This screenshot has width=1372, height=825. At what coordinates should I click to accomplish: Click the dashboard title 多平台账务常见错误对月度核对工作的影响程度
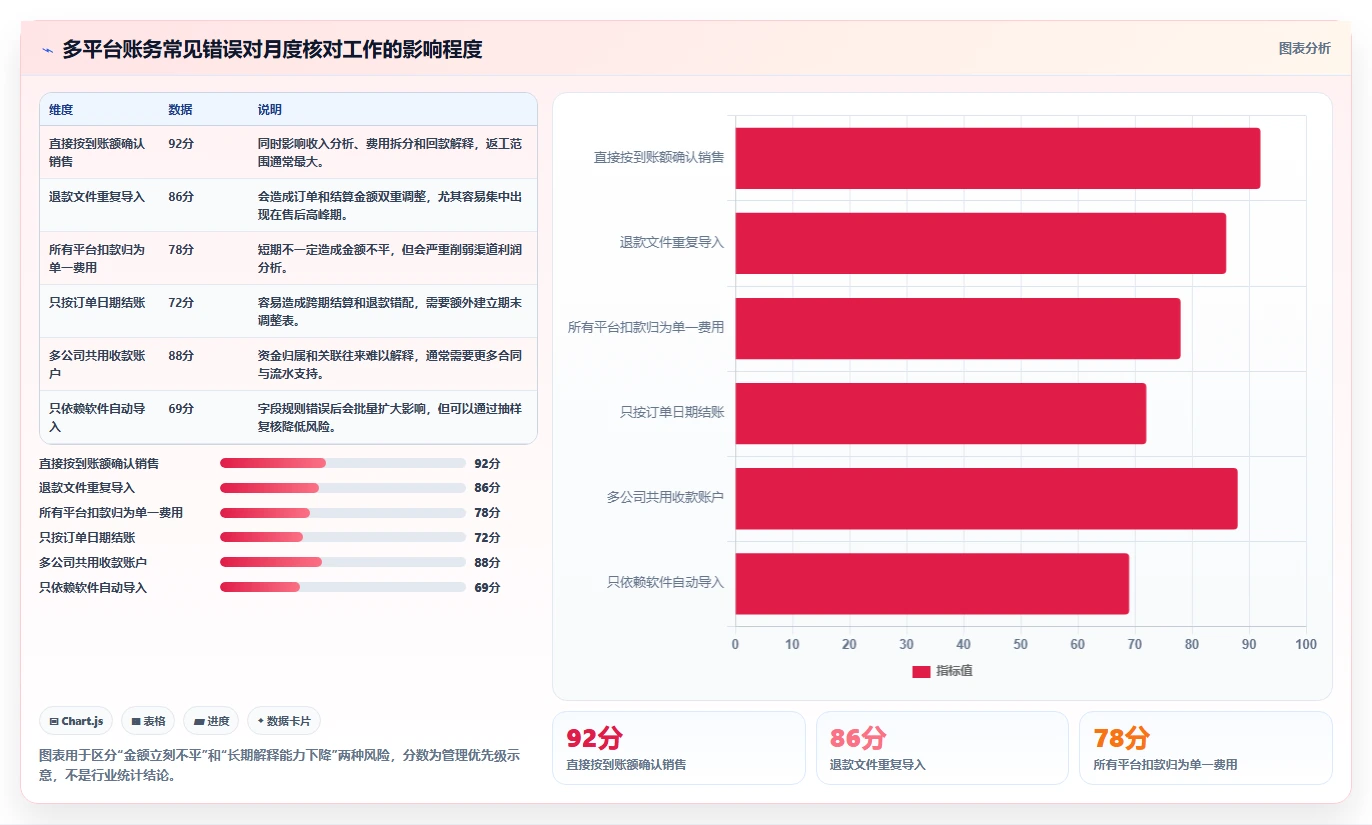[x=272, y=49]
